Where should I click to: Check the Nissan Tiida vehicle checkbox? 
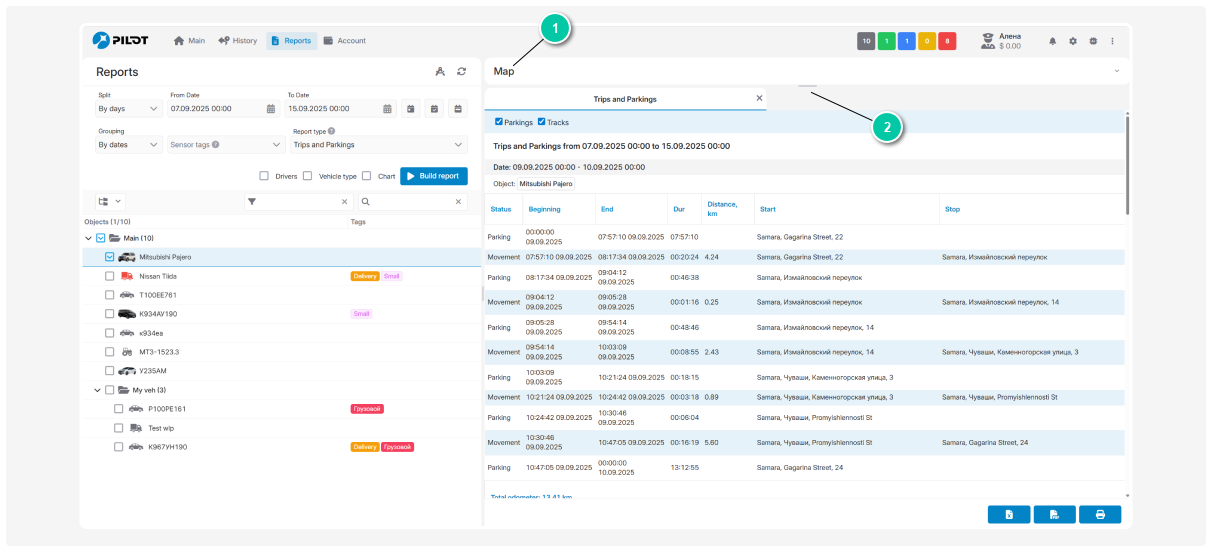110,276
